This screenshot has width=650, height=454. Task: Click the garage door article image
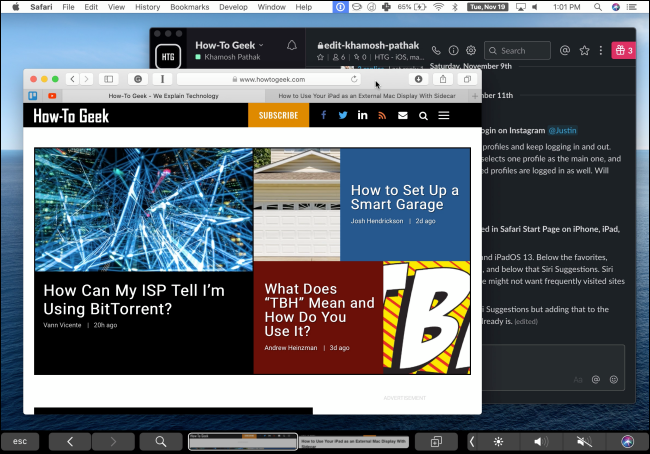297,205
